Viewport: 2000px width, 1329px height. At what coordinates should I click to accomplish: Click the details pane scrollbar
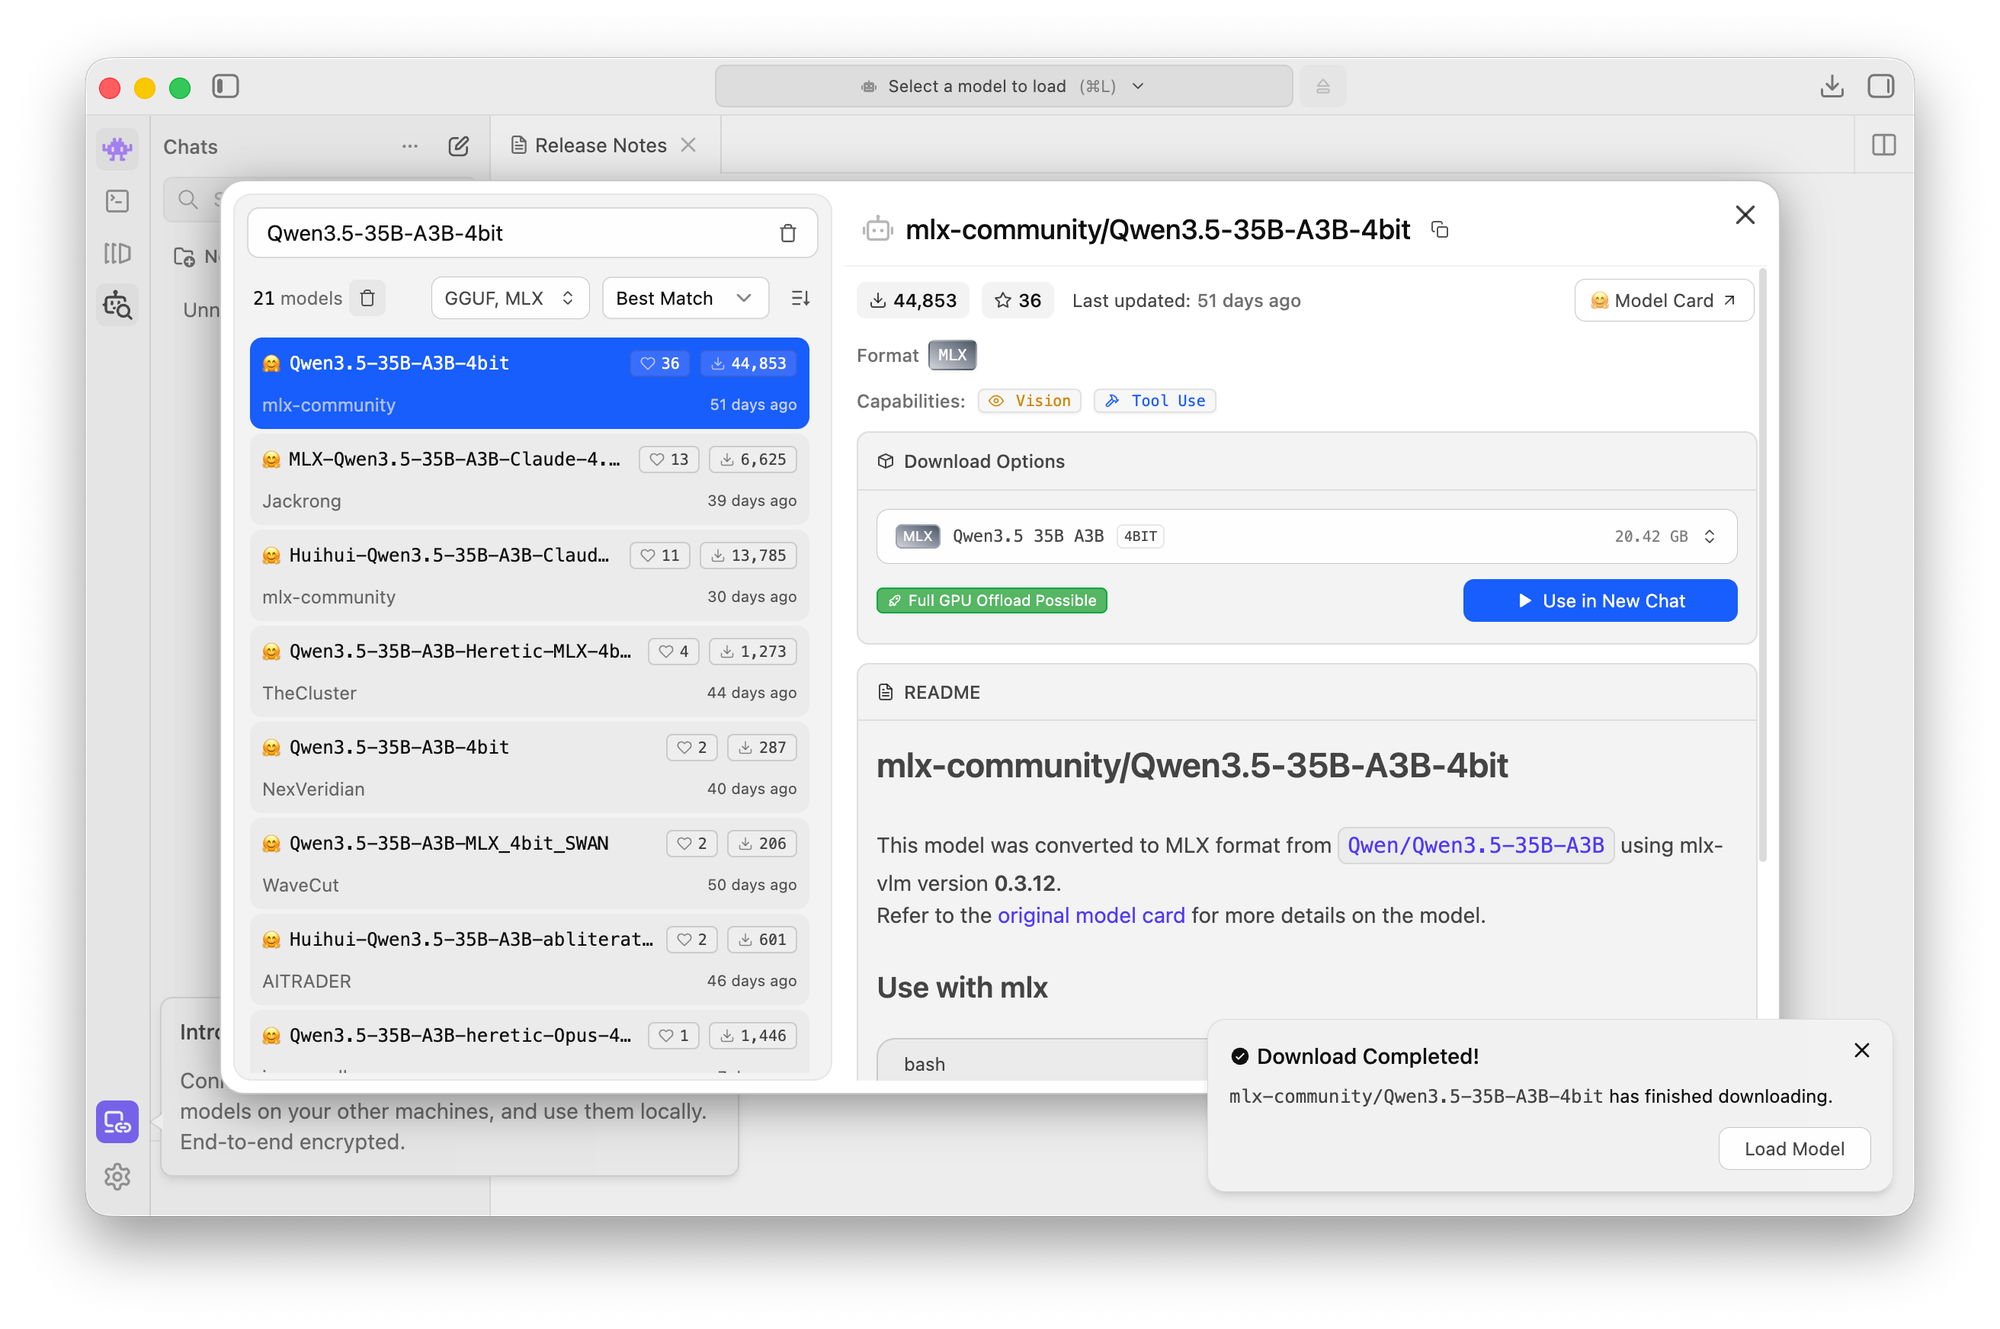(1762, 565)
